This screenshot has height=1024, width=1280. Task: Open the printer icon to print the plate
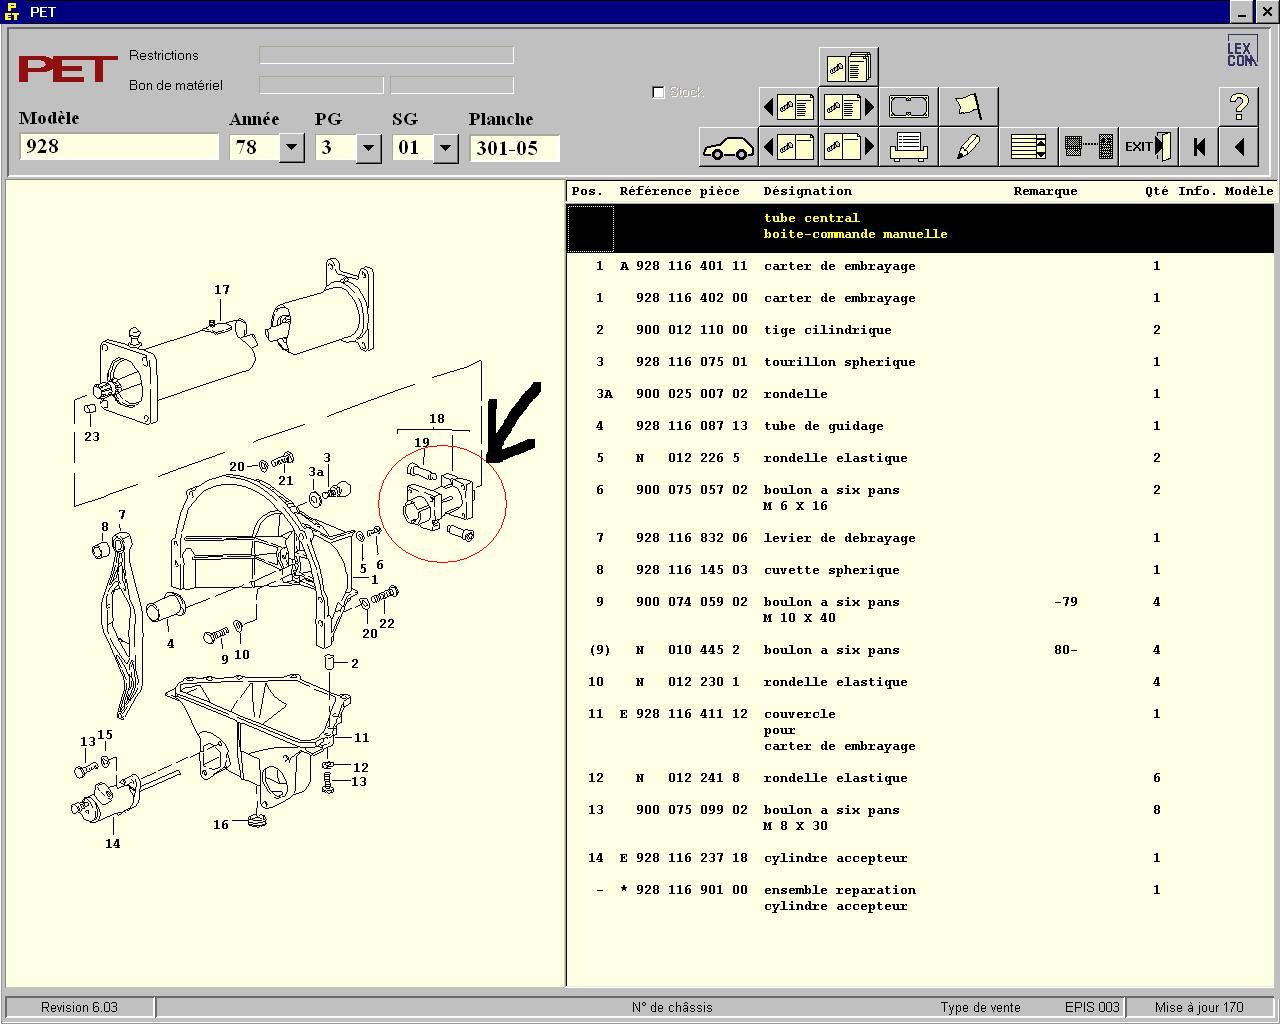coord(908,148)
